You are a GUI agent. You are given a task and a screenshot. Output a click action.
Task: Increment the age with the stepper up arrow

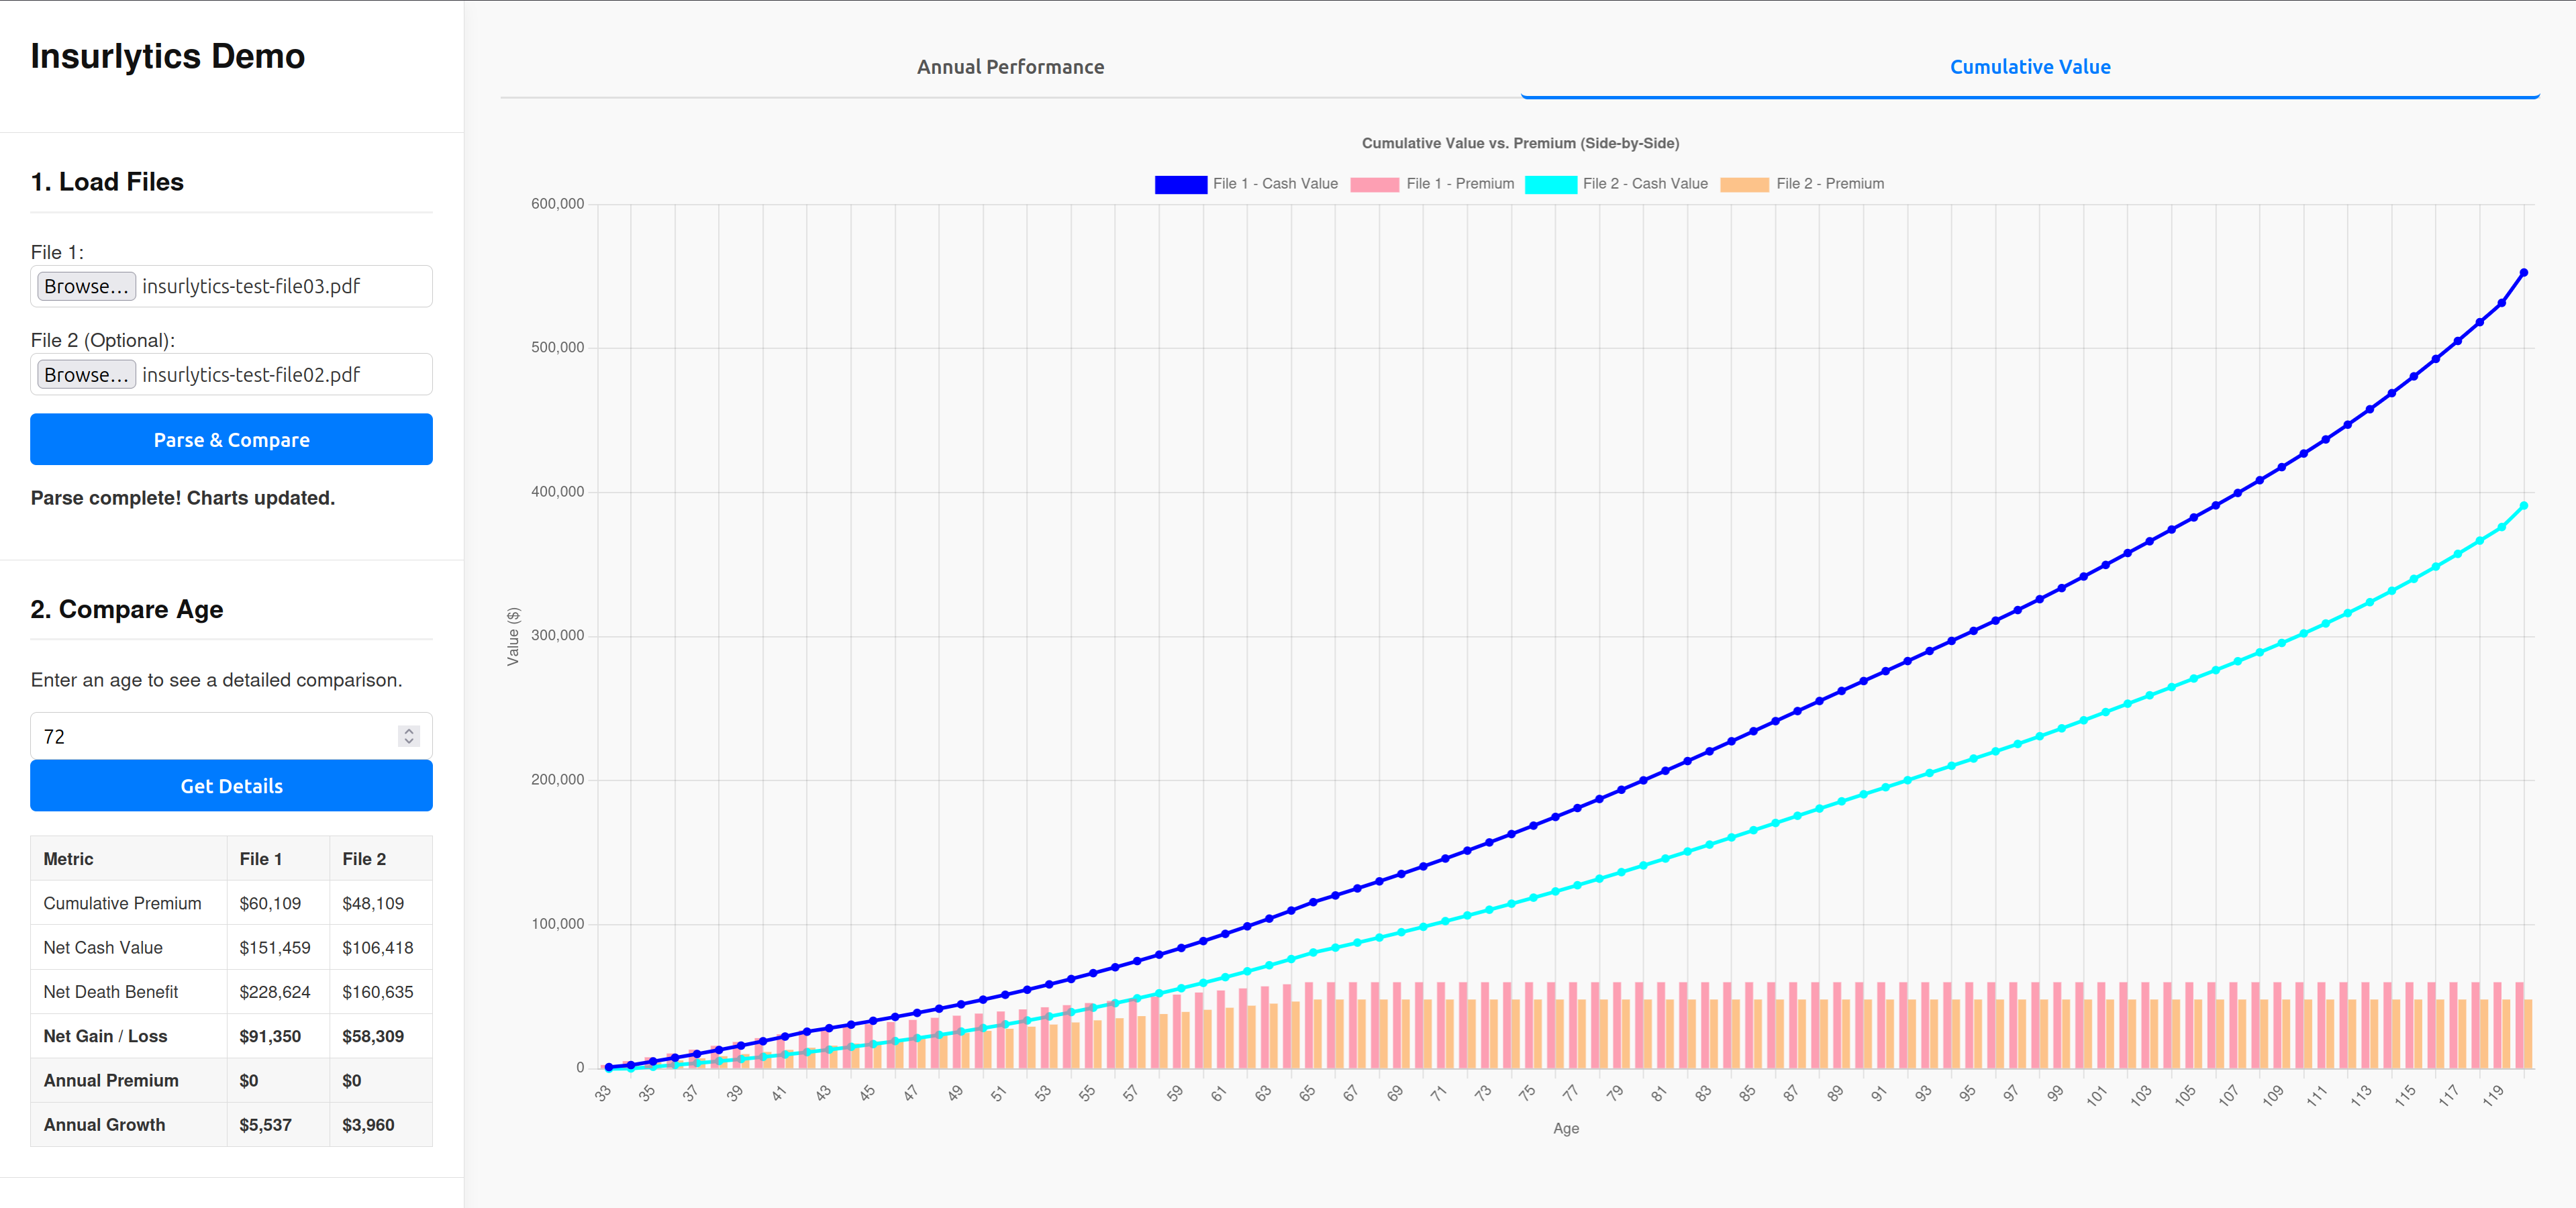click(x=409, y=730)
